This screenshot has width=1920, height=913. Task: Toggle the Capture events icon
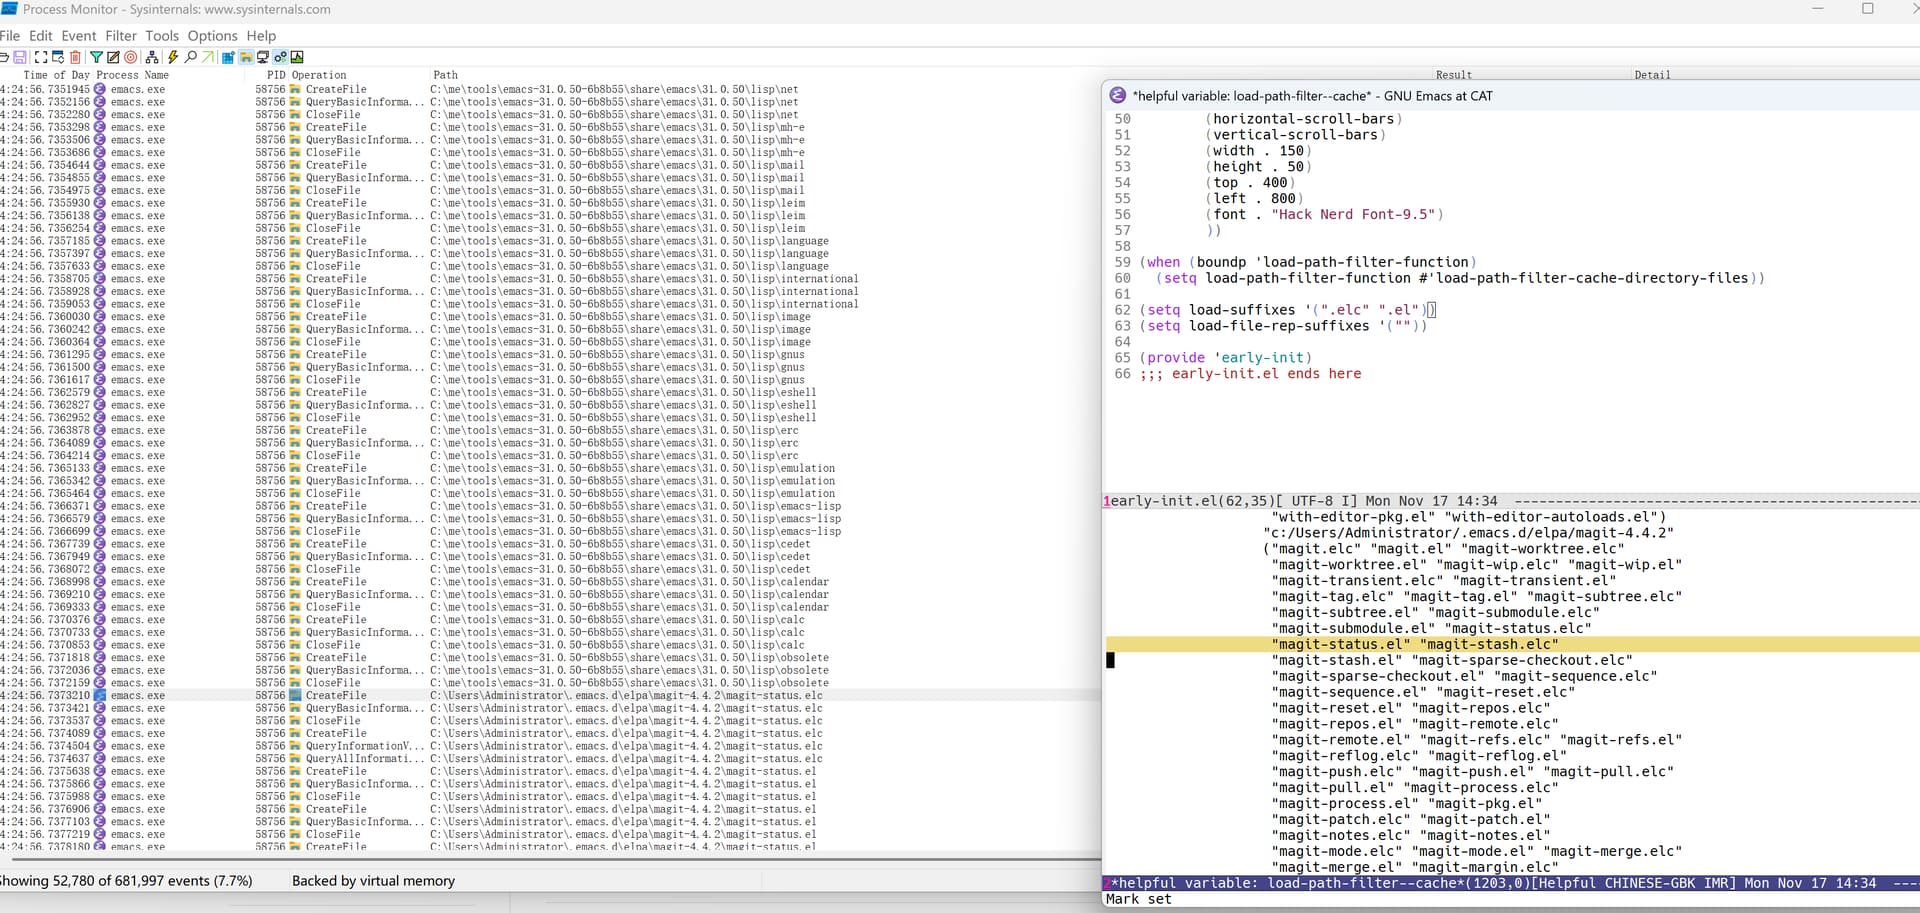[x=41, y=57]
